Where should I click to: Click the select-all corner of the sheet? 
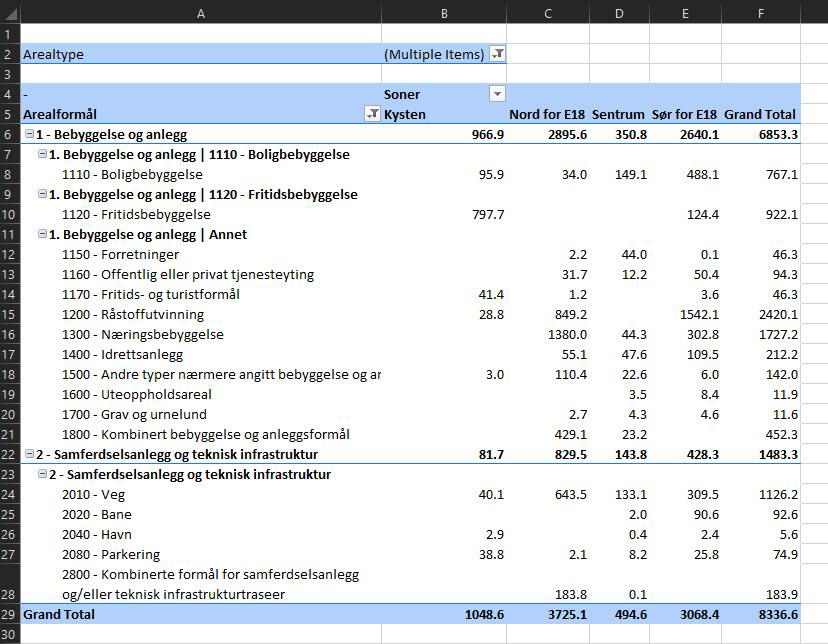coord(10,13)
